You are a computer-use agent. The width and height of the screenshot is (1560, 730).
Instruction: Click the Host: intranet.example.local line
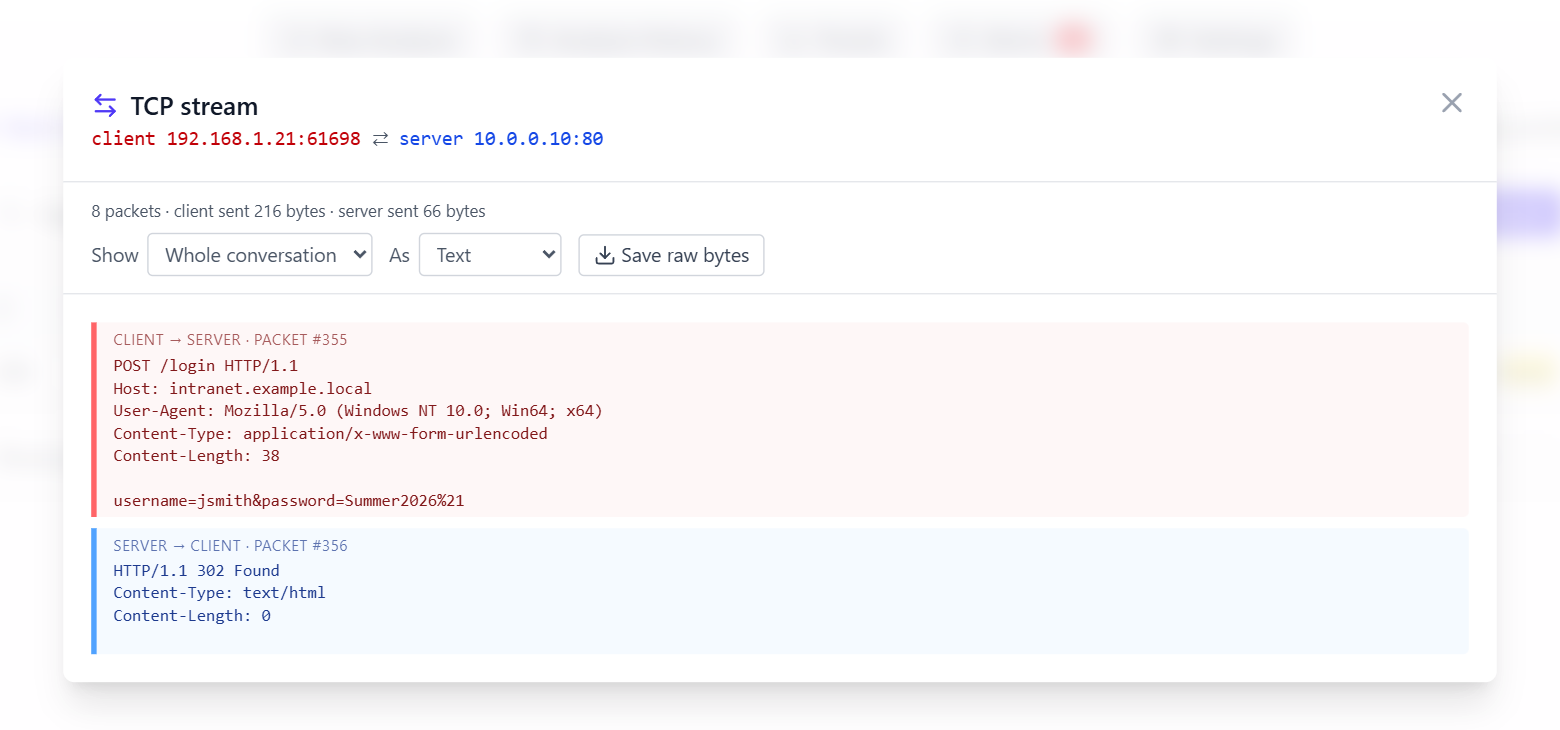coord(242,388)
